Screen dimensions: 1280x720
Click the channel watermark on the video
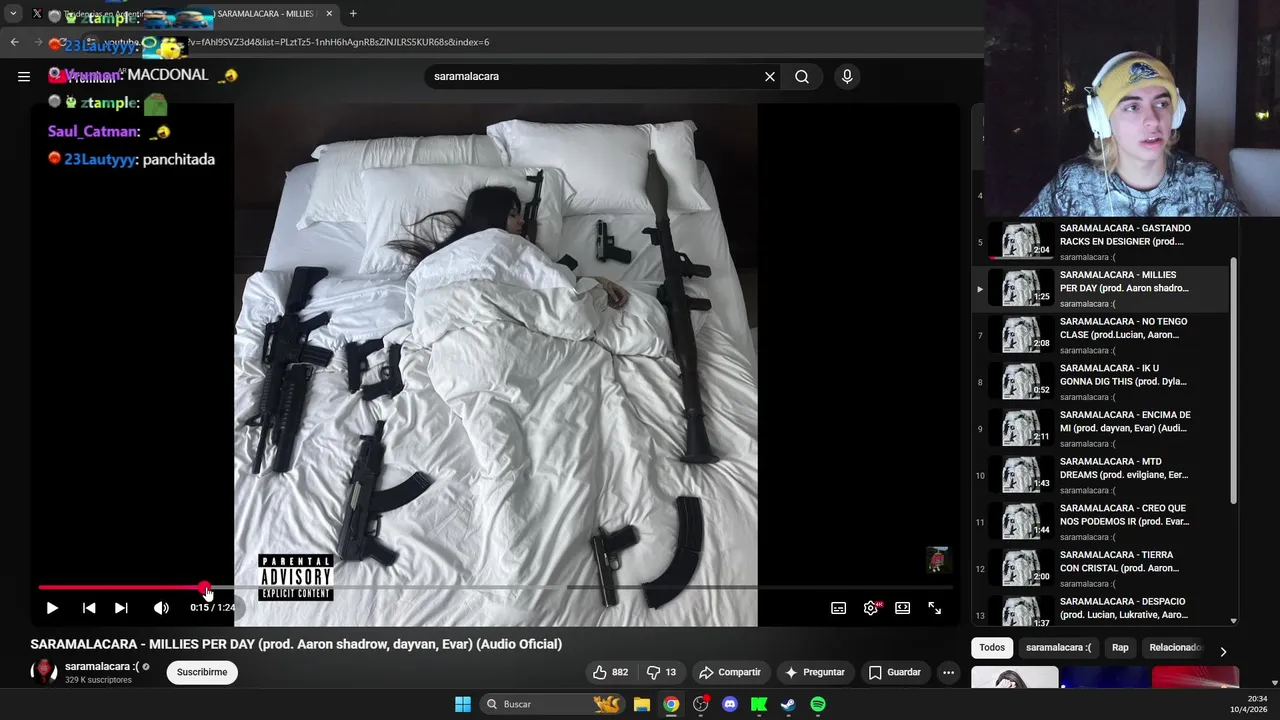point(937,559)
